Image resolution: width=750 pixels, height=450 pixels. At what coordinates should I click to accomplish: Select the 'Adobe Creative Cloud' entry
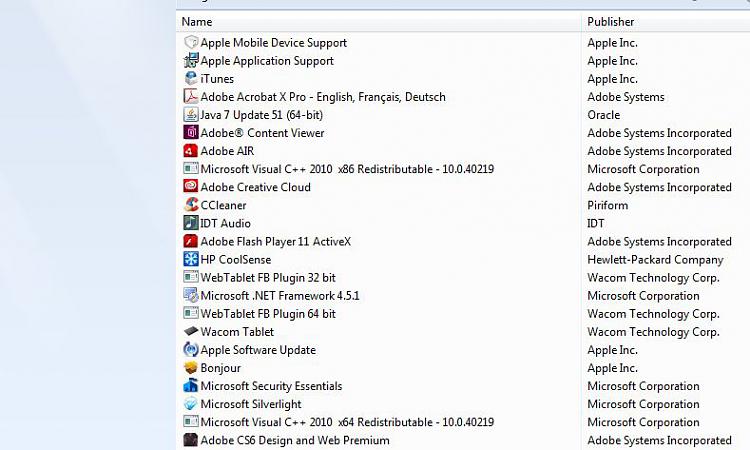pos(255,187)
